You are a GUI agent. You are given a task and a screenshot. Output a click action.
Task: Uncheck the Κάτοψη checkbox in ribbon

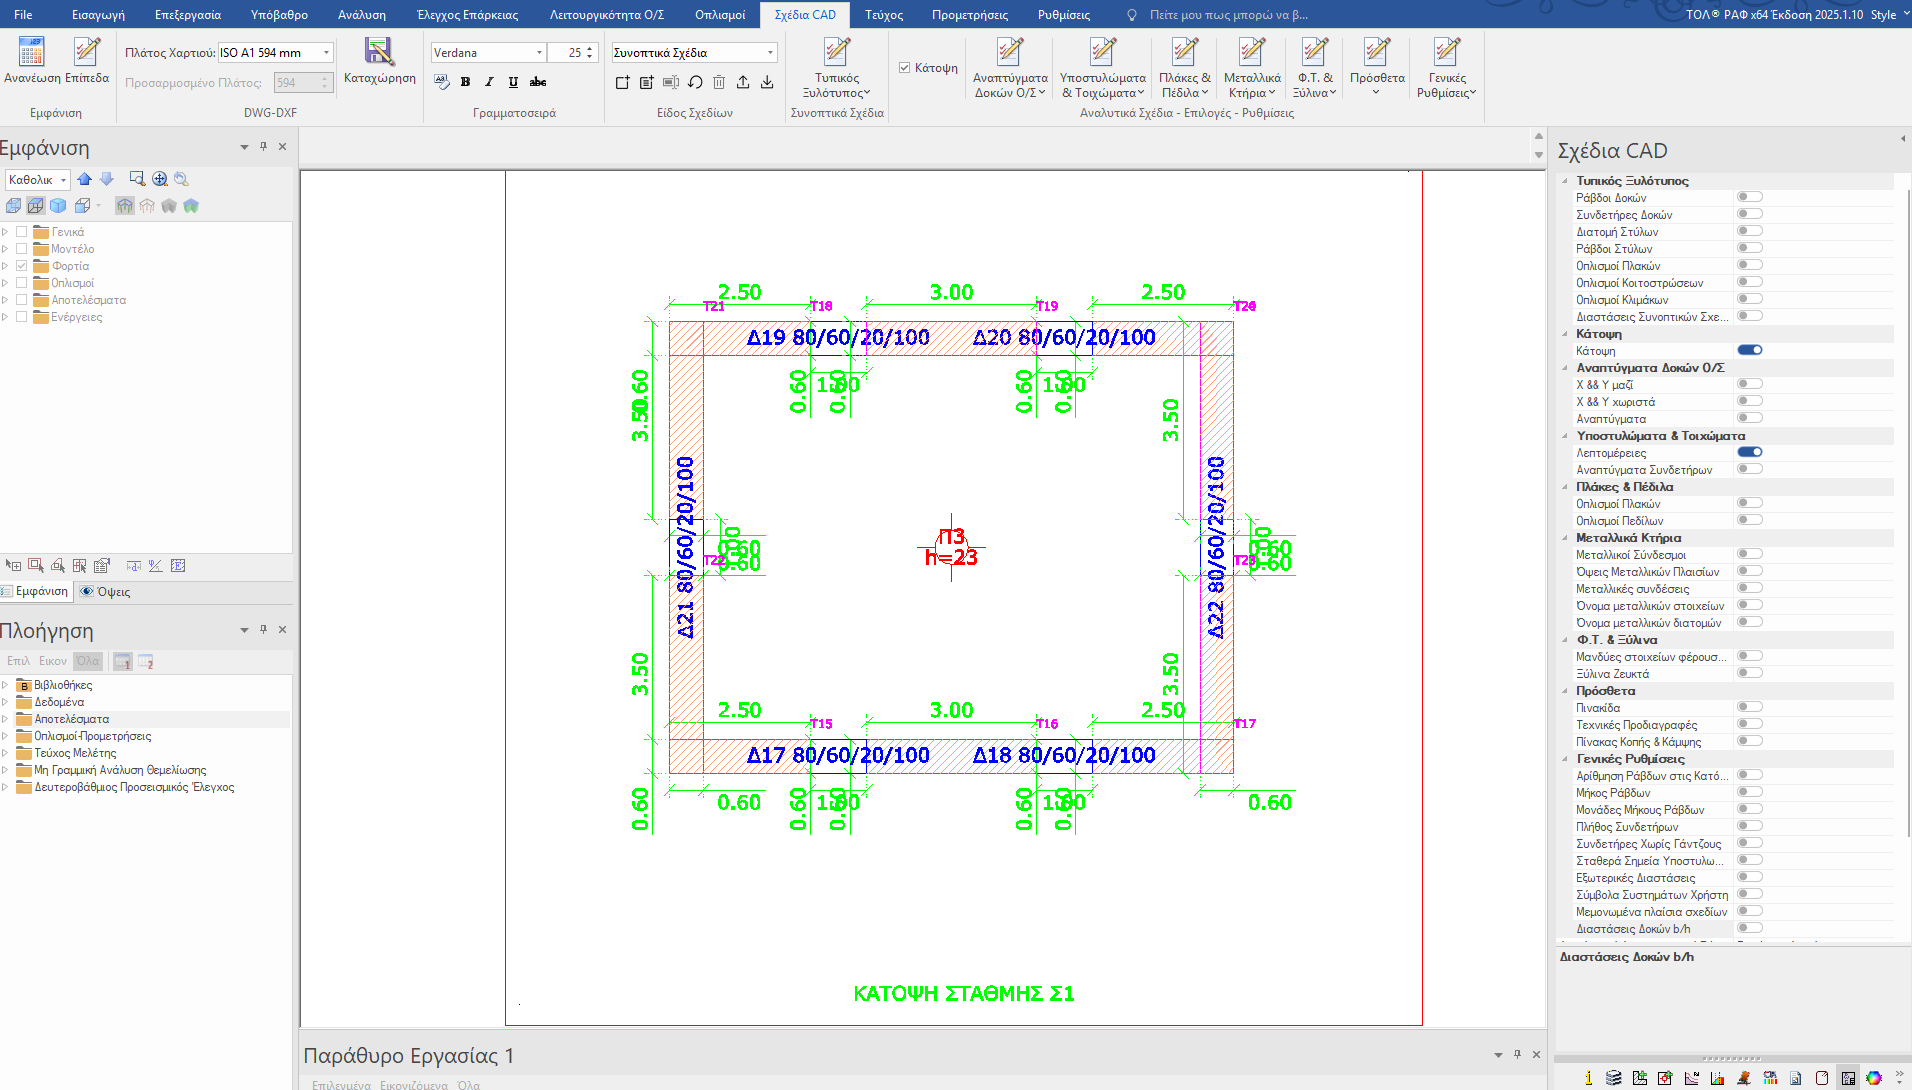pos(904,68)
